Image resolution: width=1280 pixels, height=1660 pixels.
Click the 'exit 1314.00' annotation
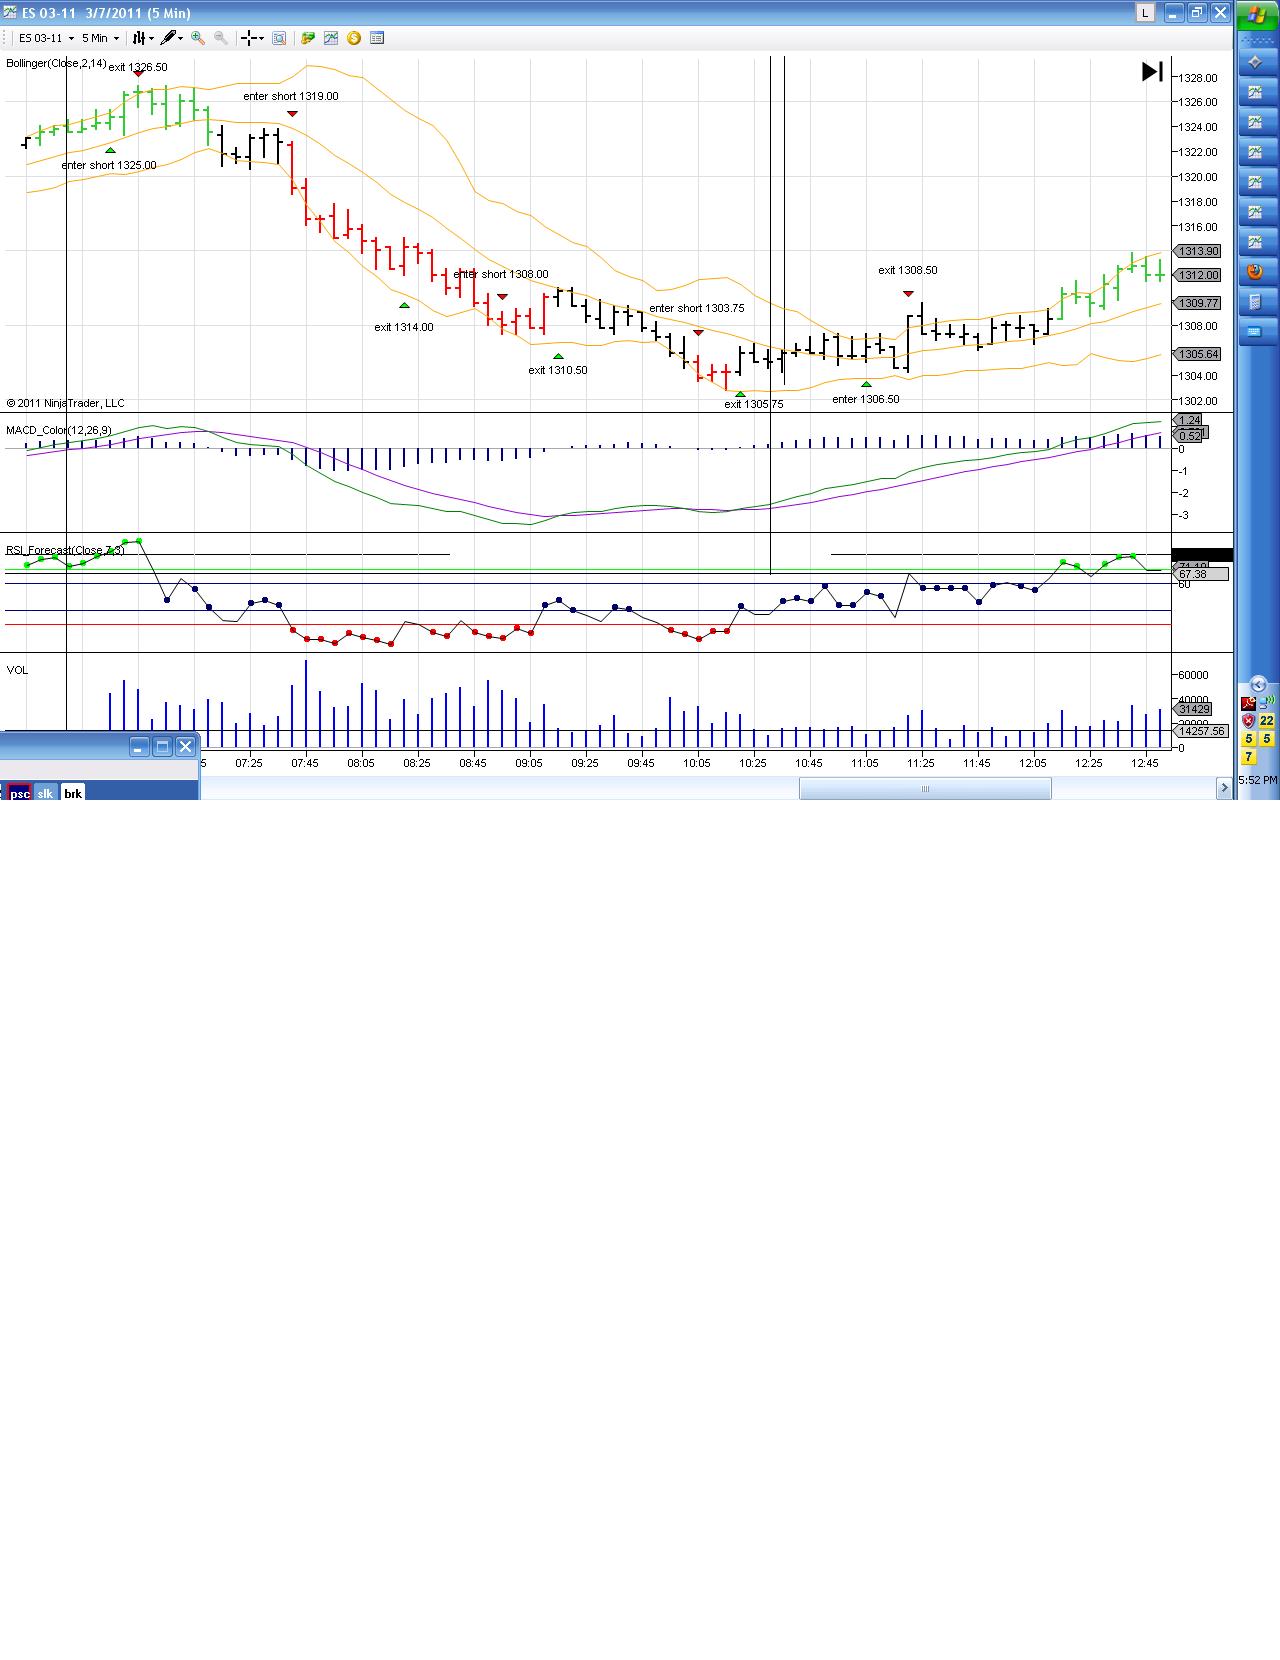(x=404, y=327)
